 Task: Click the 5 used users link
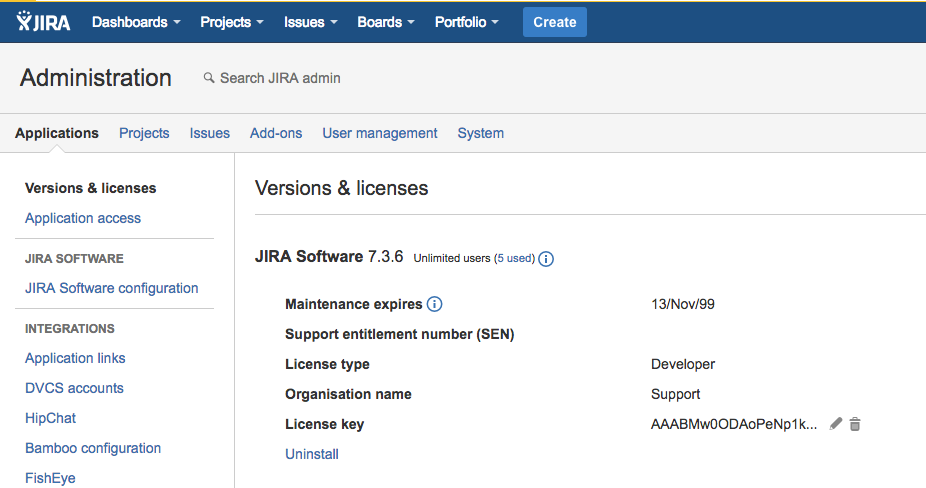coord(514,258)
